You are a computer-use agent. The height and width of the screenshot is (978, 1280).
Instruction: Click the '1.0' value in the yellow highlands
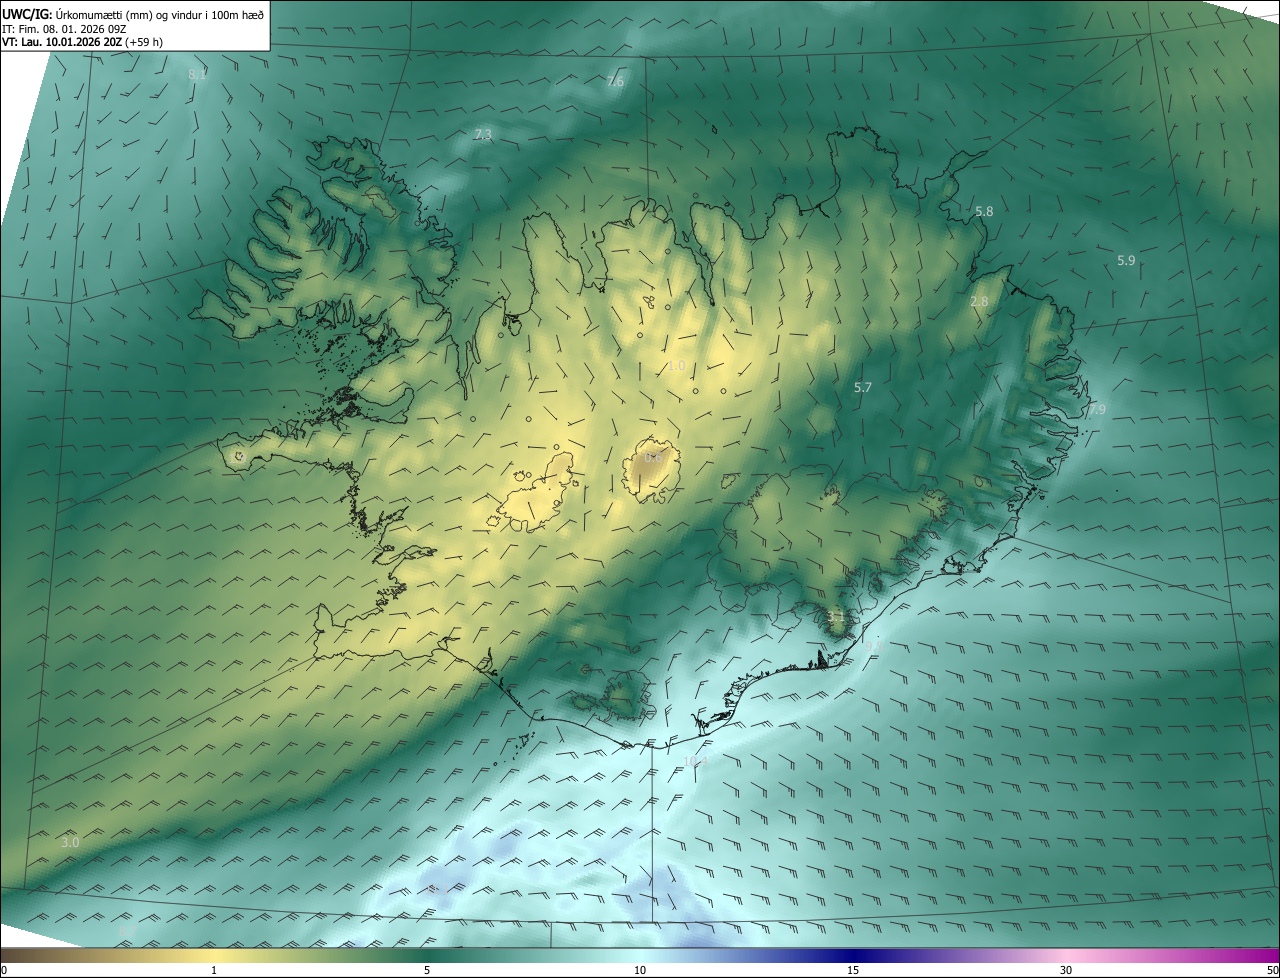(676, 366)
